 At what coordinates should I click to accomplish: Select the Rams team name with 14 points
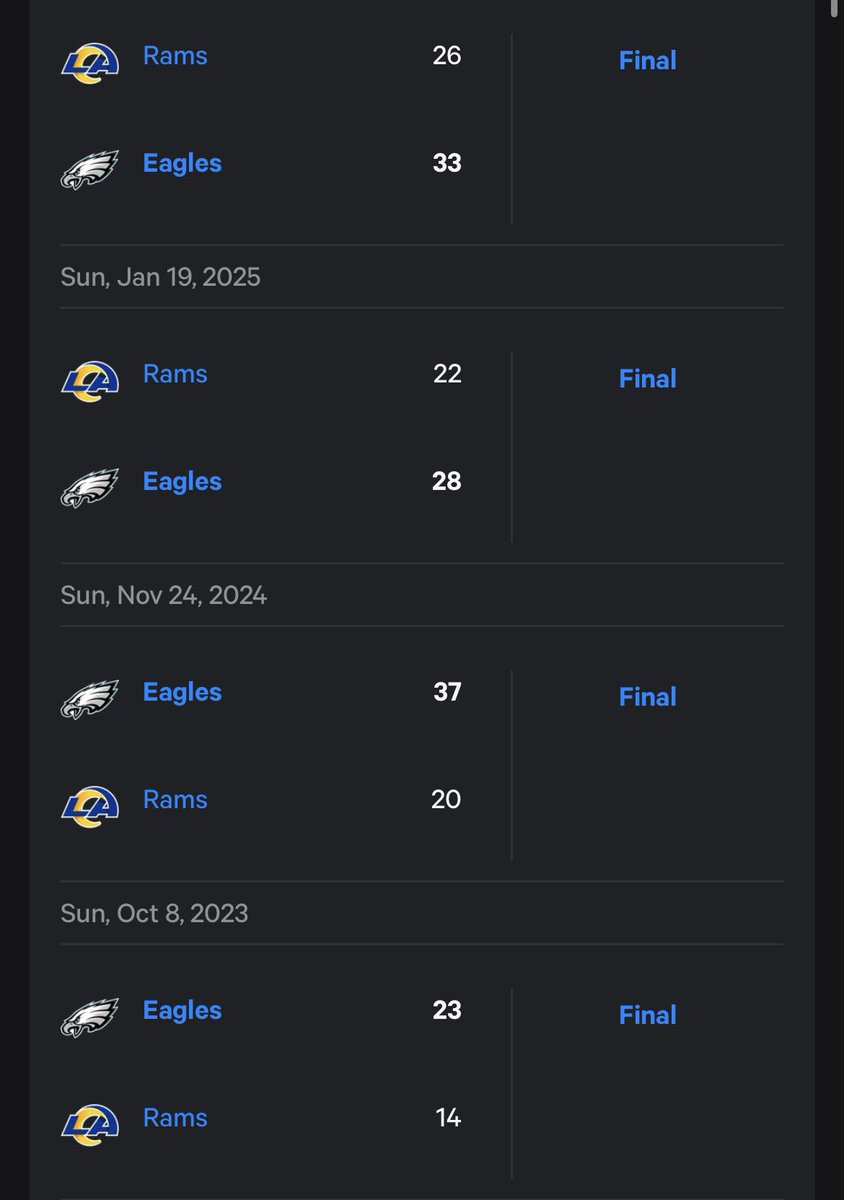[x=175, y=1117]
